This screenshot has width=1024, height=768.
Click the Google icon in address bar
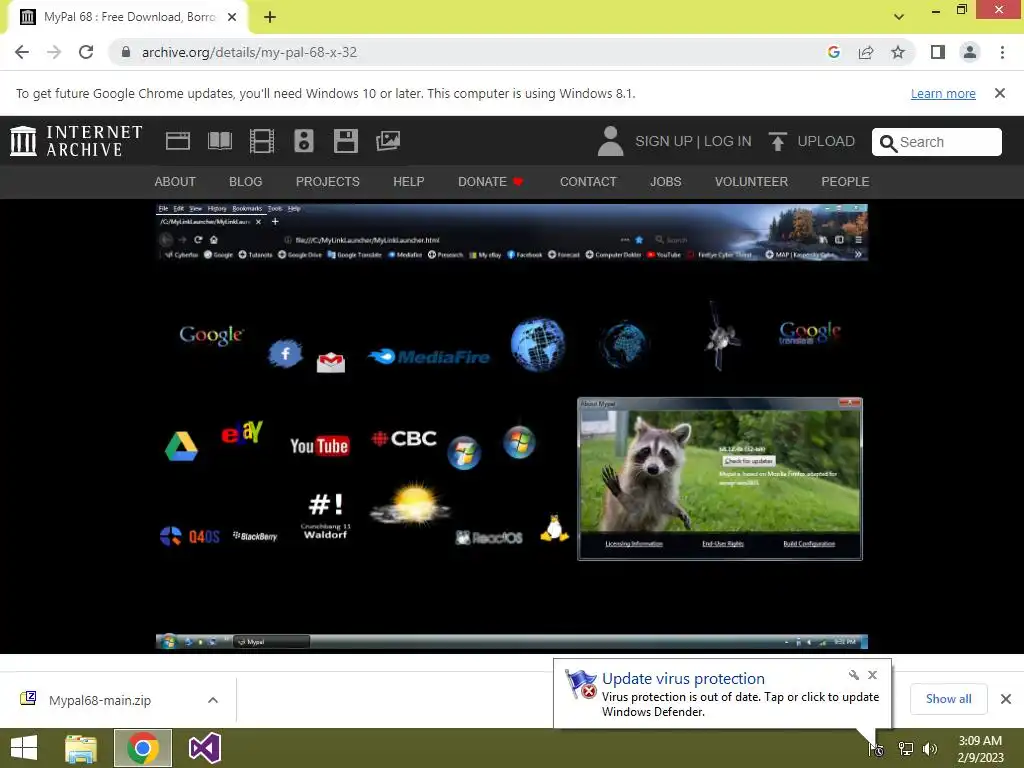[833, 52]
